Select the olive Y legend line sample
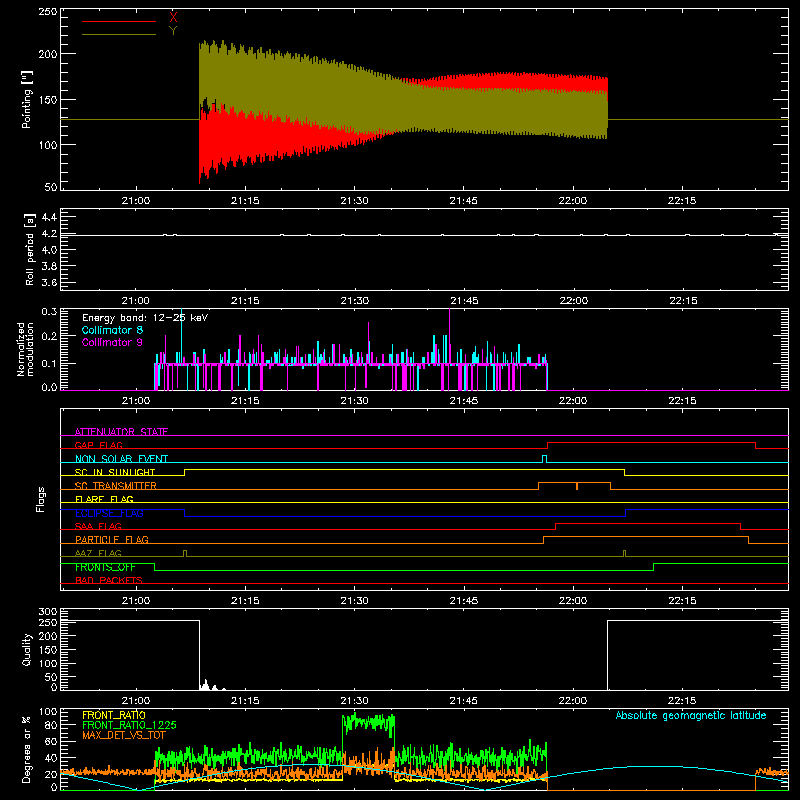Viewport: 800px width, 800px height. 119,34
